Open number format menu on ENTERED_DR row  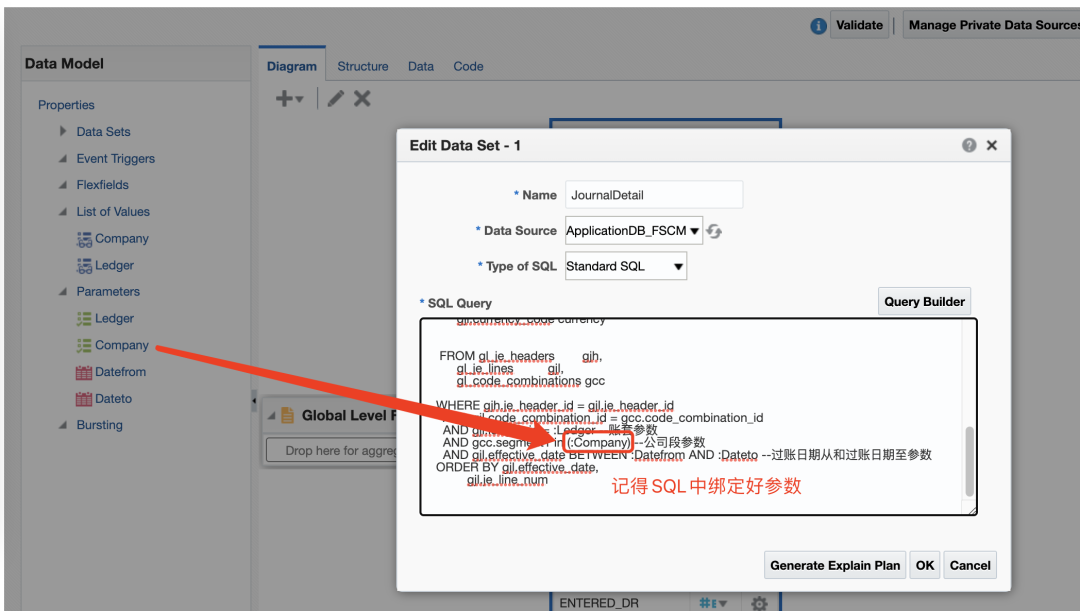pyautogui.click(x=713, y=603)
